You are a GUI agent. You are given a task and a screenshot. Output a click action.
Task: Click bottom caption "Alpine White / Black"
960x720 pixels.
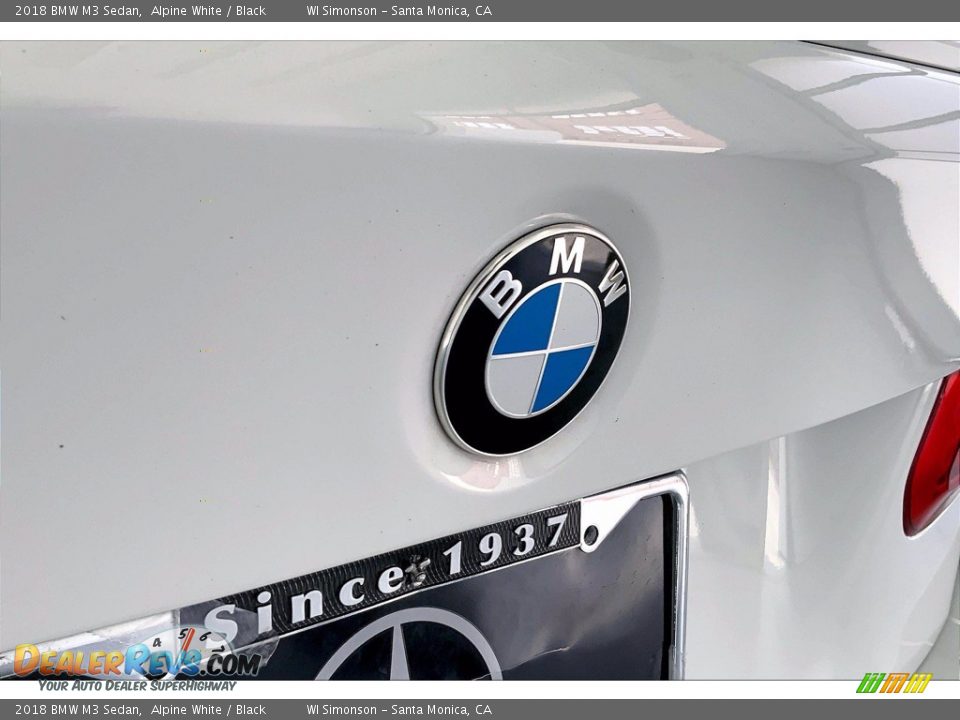(208, 710)
